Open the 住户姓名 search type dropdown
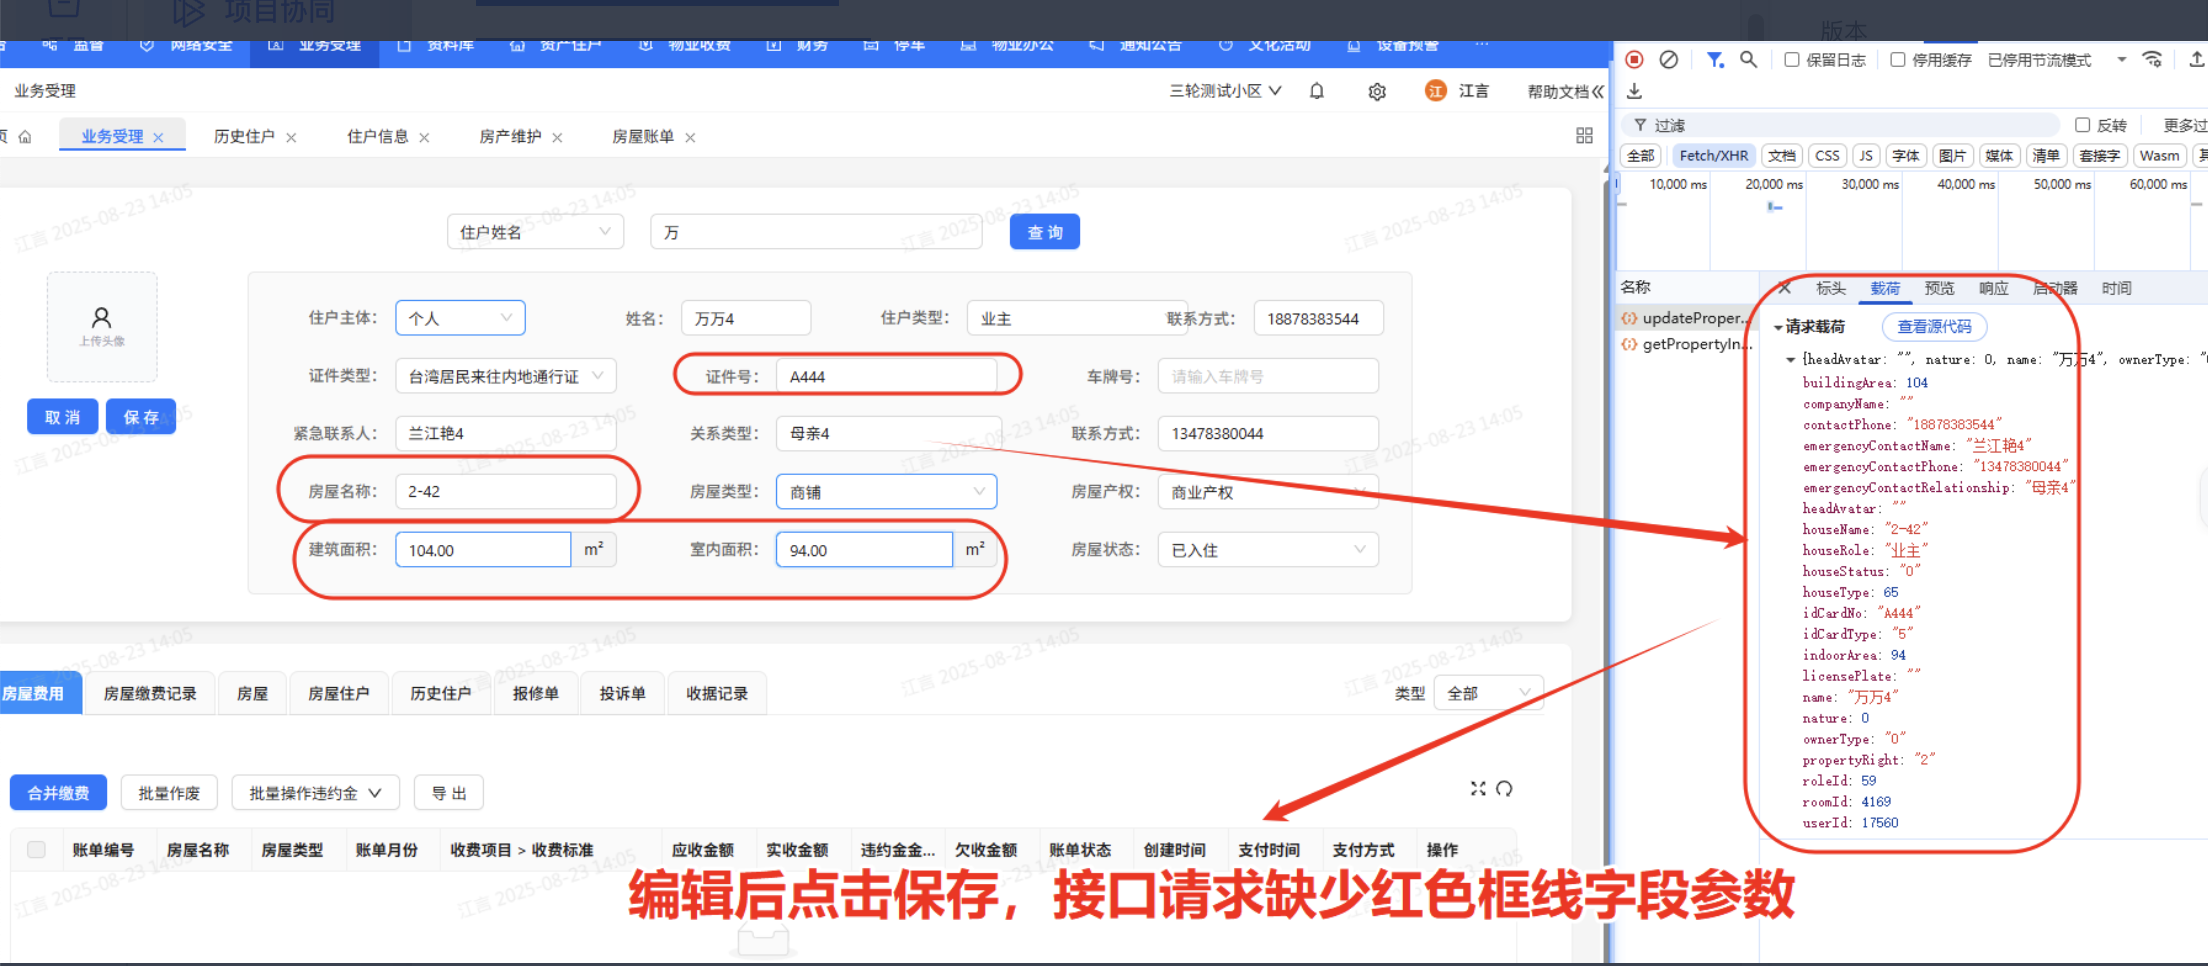This screenshot has width=2208, height=966. coord(534,232)
